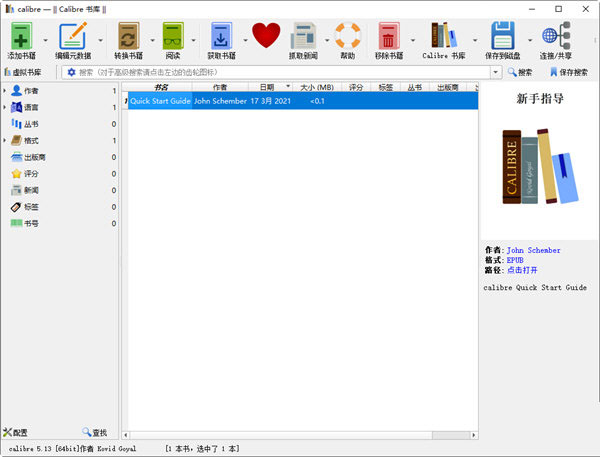Click the John Schember author link

click(533, 250)
